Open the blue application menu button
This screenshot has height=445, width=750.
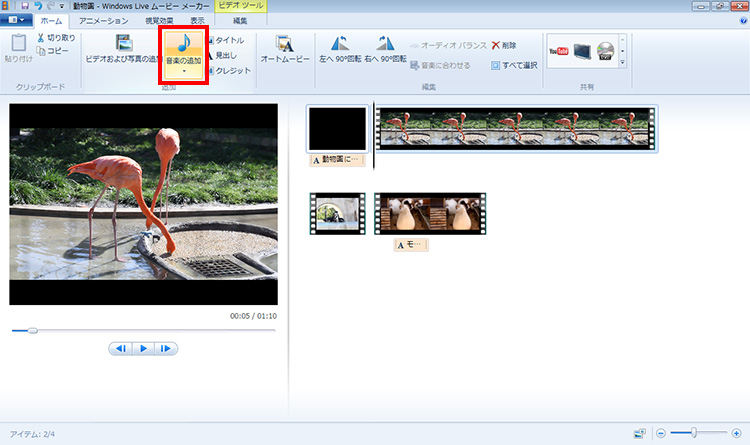16,20
